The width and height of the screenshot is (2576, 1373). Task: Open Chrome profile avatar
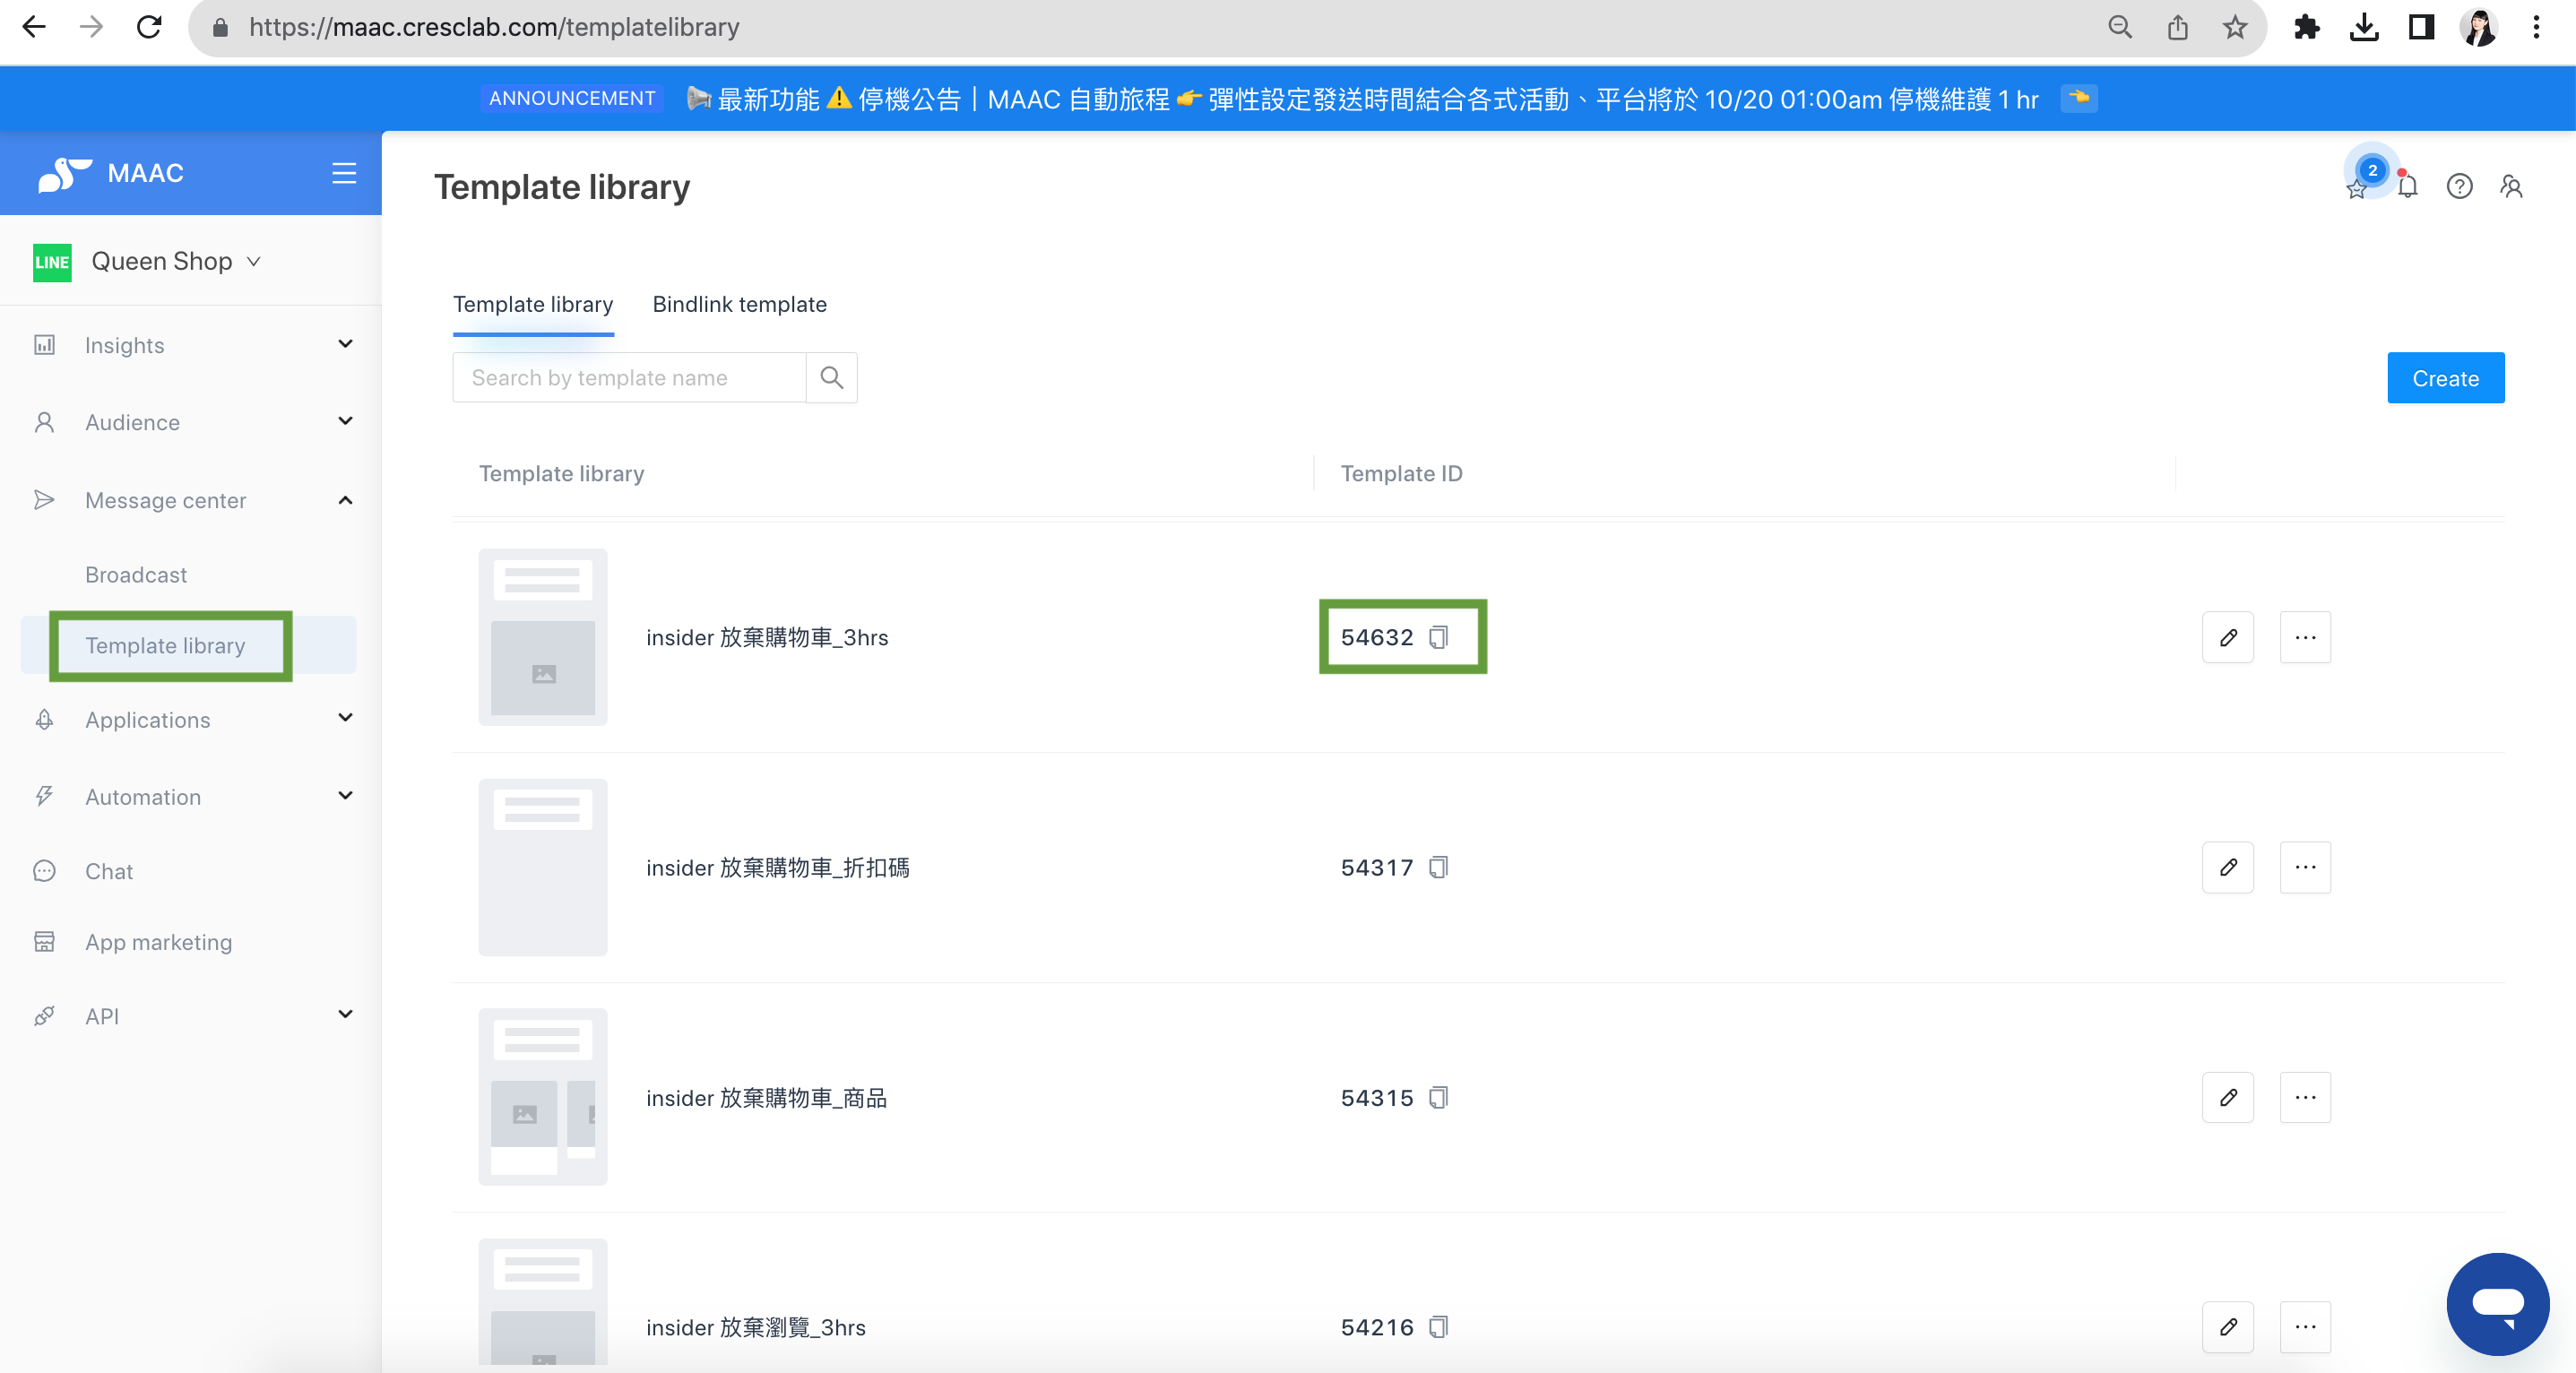(2479, 27)
